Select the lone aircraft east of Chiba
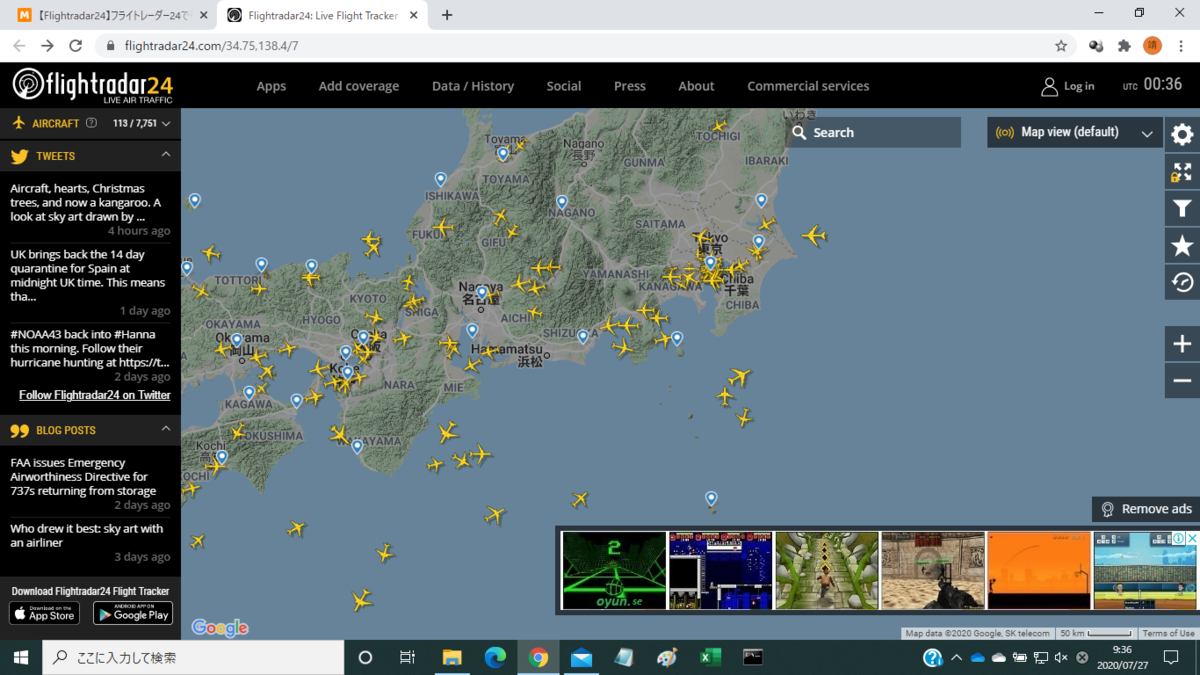 point(815,237)
